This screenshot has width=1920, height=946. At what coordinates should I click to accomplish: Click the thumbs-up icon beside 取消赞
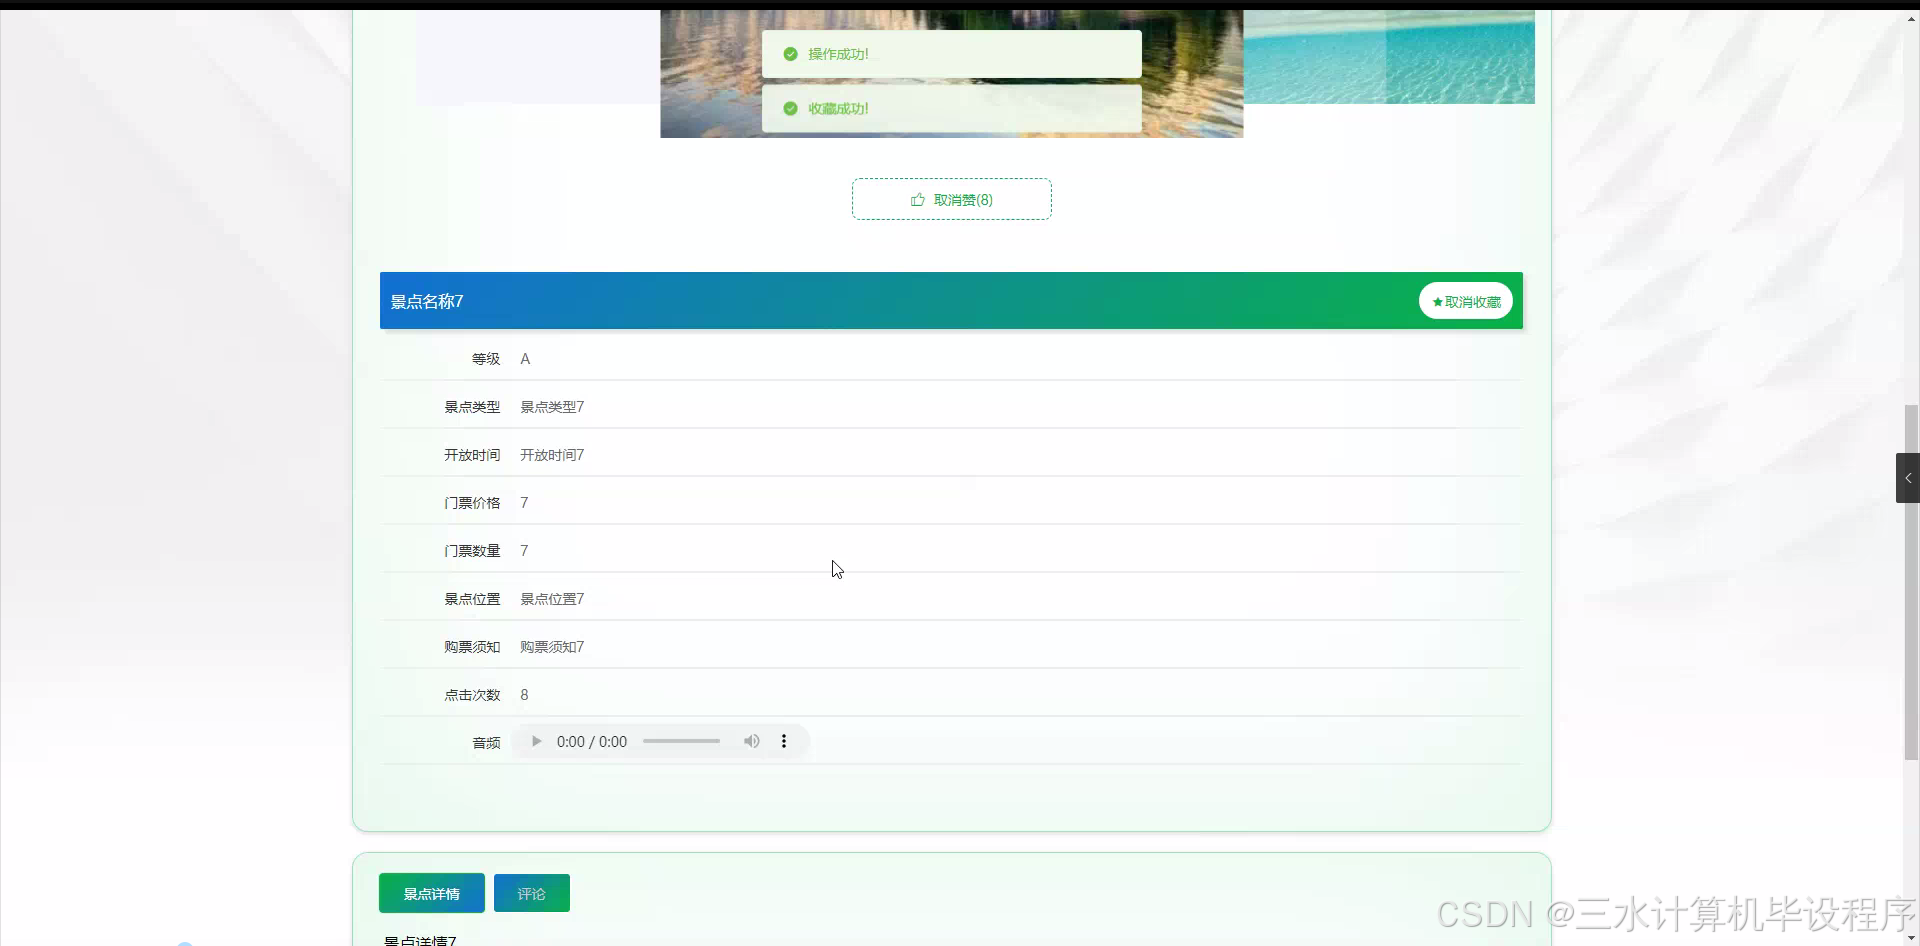917,199
